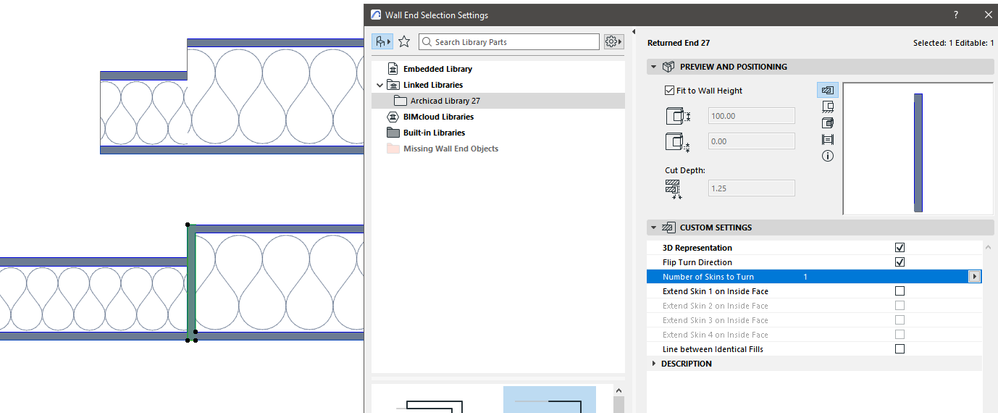Select the 3D view preview icon
The height and width of the screenshot is (413, 998).
click(x=827, y=123)
